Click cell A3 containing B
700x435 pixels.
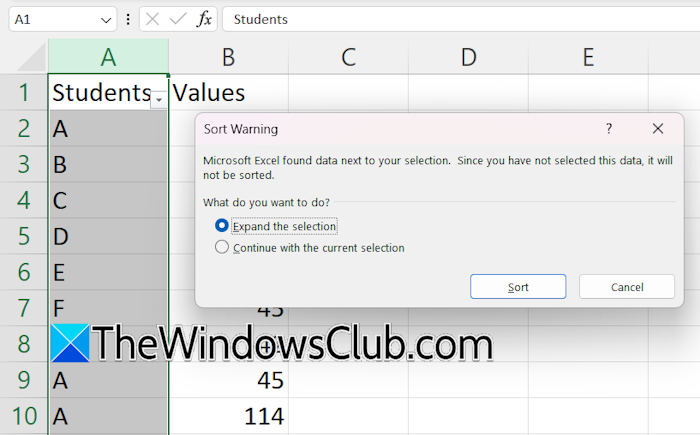point(108,164)
